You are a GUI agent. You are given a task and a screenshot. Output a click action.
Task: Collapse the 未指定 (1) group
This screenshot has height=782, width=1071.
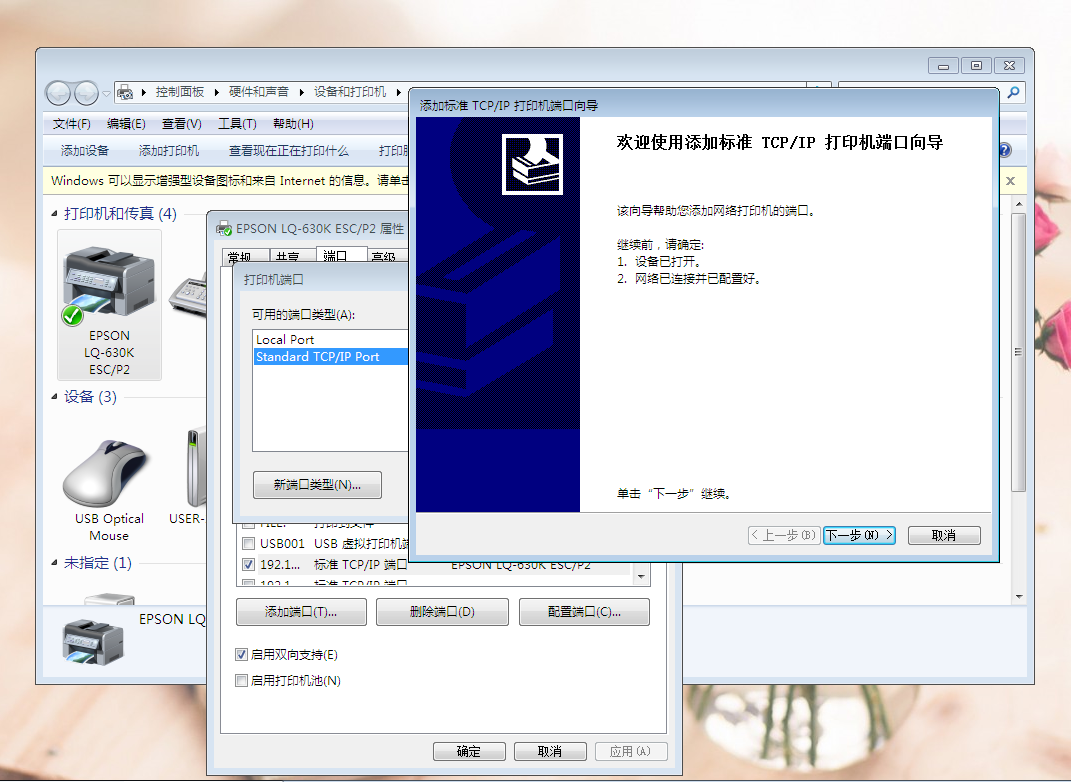point(55,563)
